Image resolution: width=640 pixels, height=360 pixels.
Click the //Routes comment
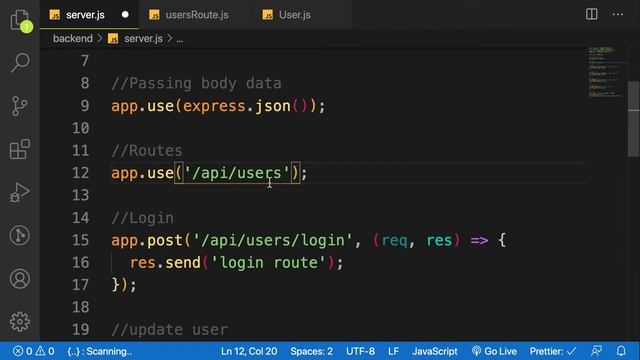(x=147, y=151)
